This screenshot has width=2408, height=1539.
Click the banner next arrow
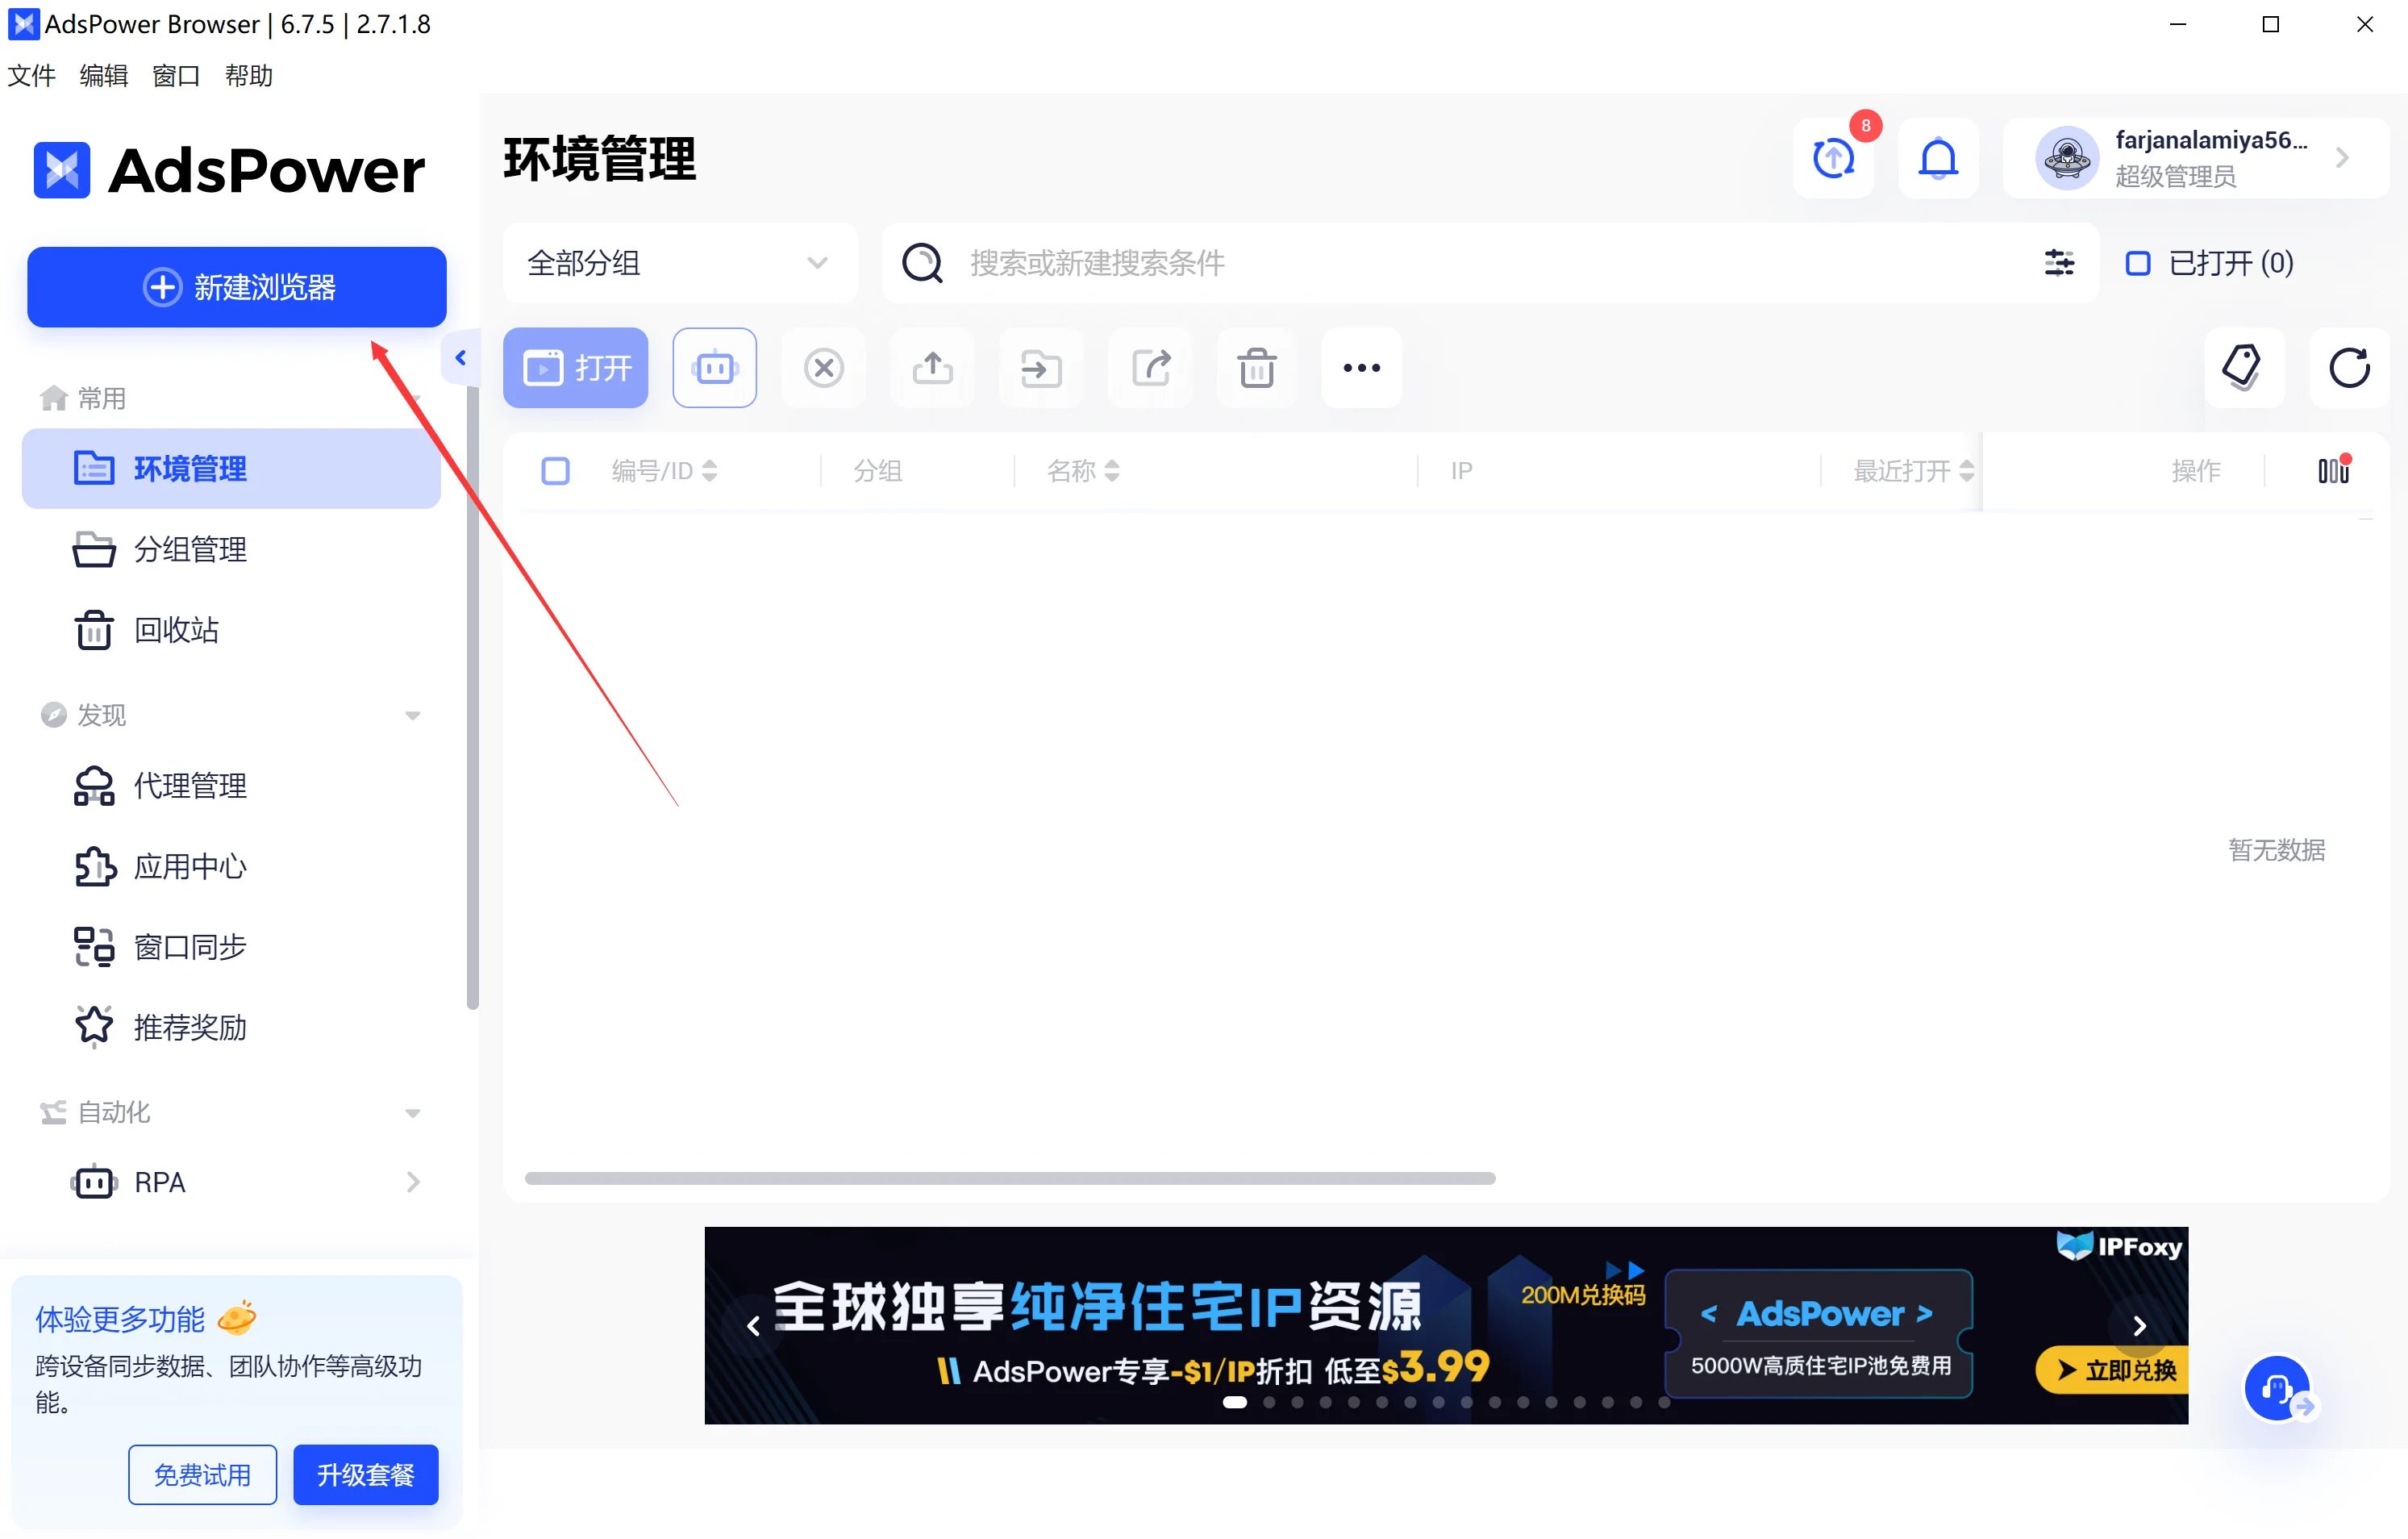point(2139,1326)
